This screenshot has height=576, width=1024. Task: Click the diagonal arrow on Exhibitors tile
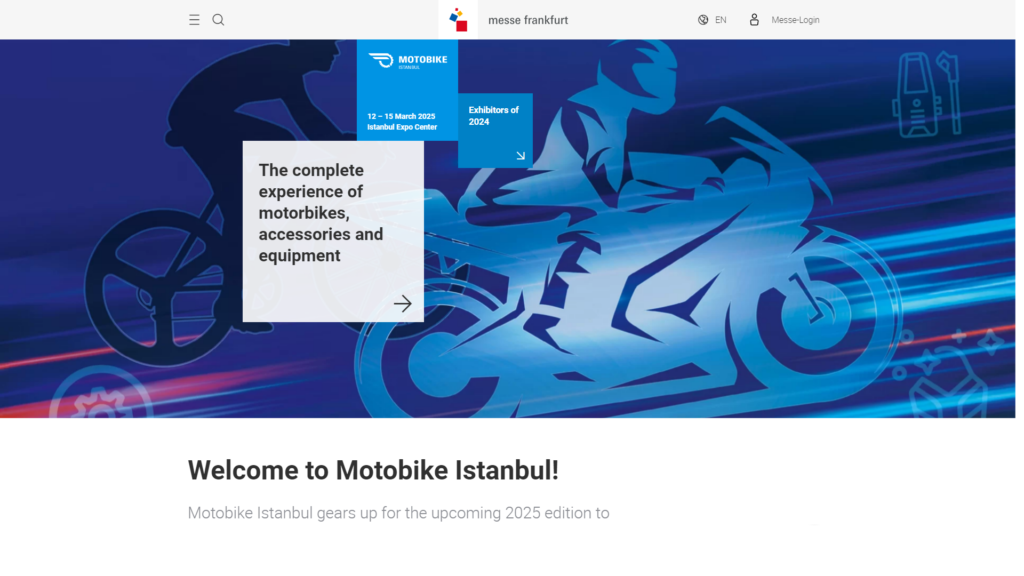520,155
